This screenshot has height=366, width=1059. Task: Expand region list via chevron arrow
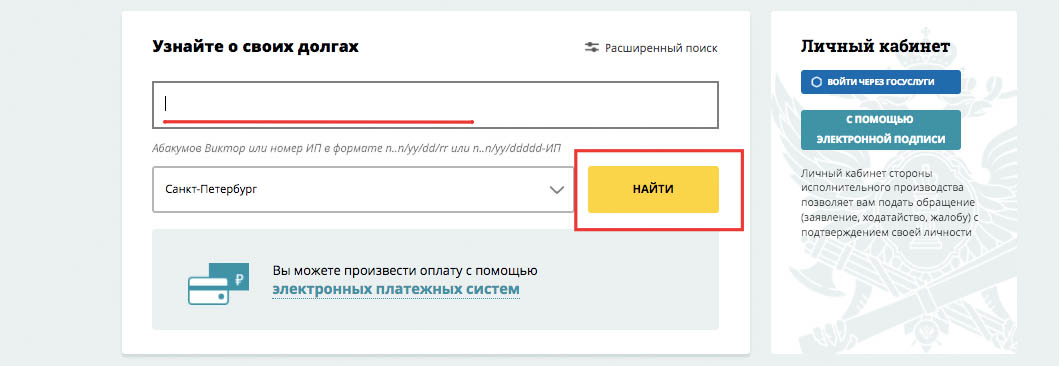click(557, 190)
